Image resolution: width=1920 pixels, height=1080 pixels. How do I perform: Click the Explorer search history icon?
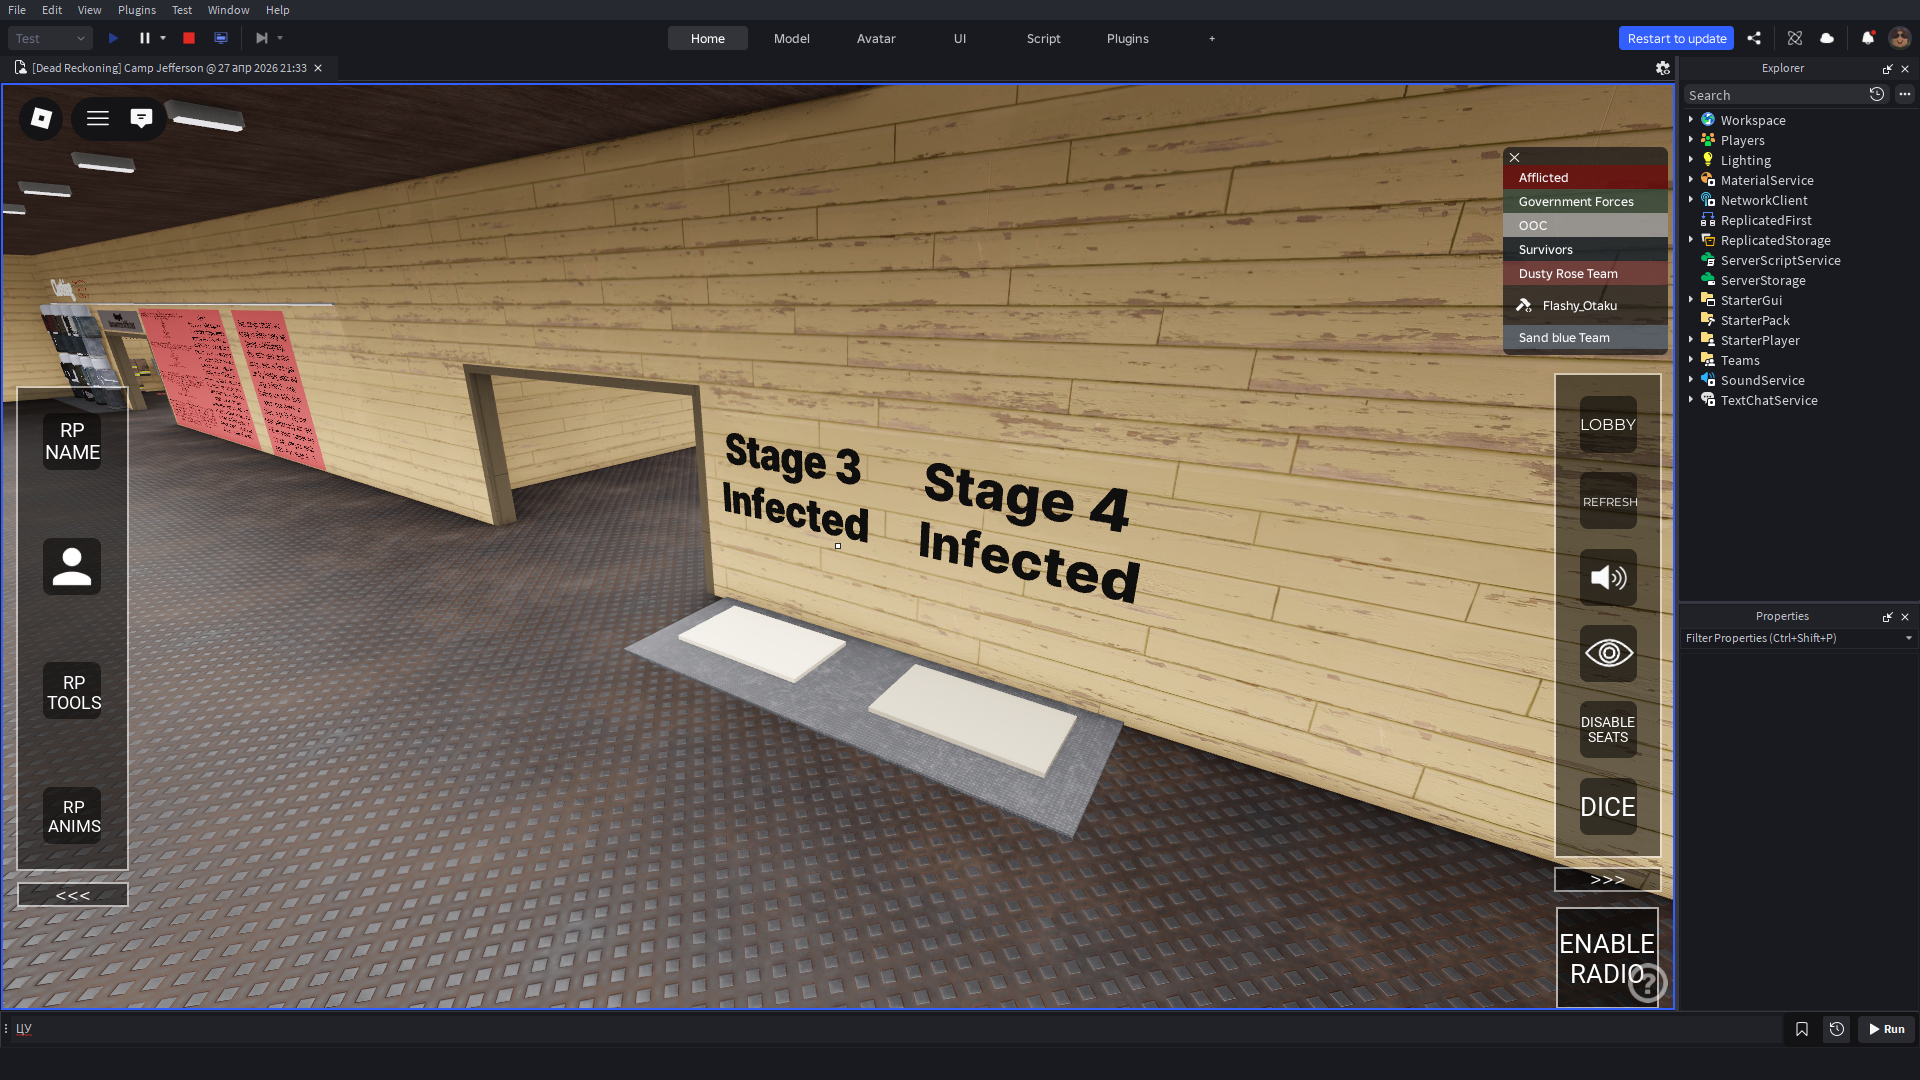pyautogui.click(x=1877, y=94)
